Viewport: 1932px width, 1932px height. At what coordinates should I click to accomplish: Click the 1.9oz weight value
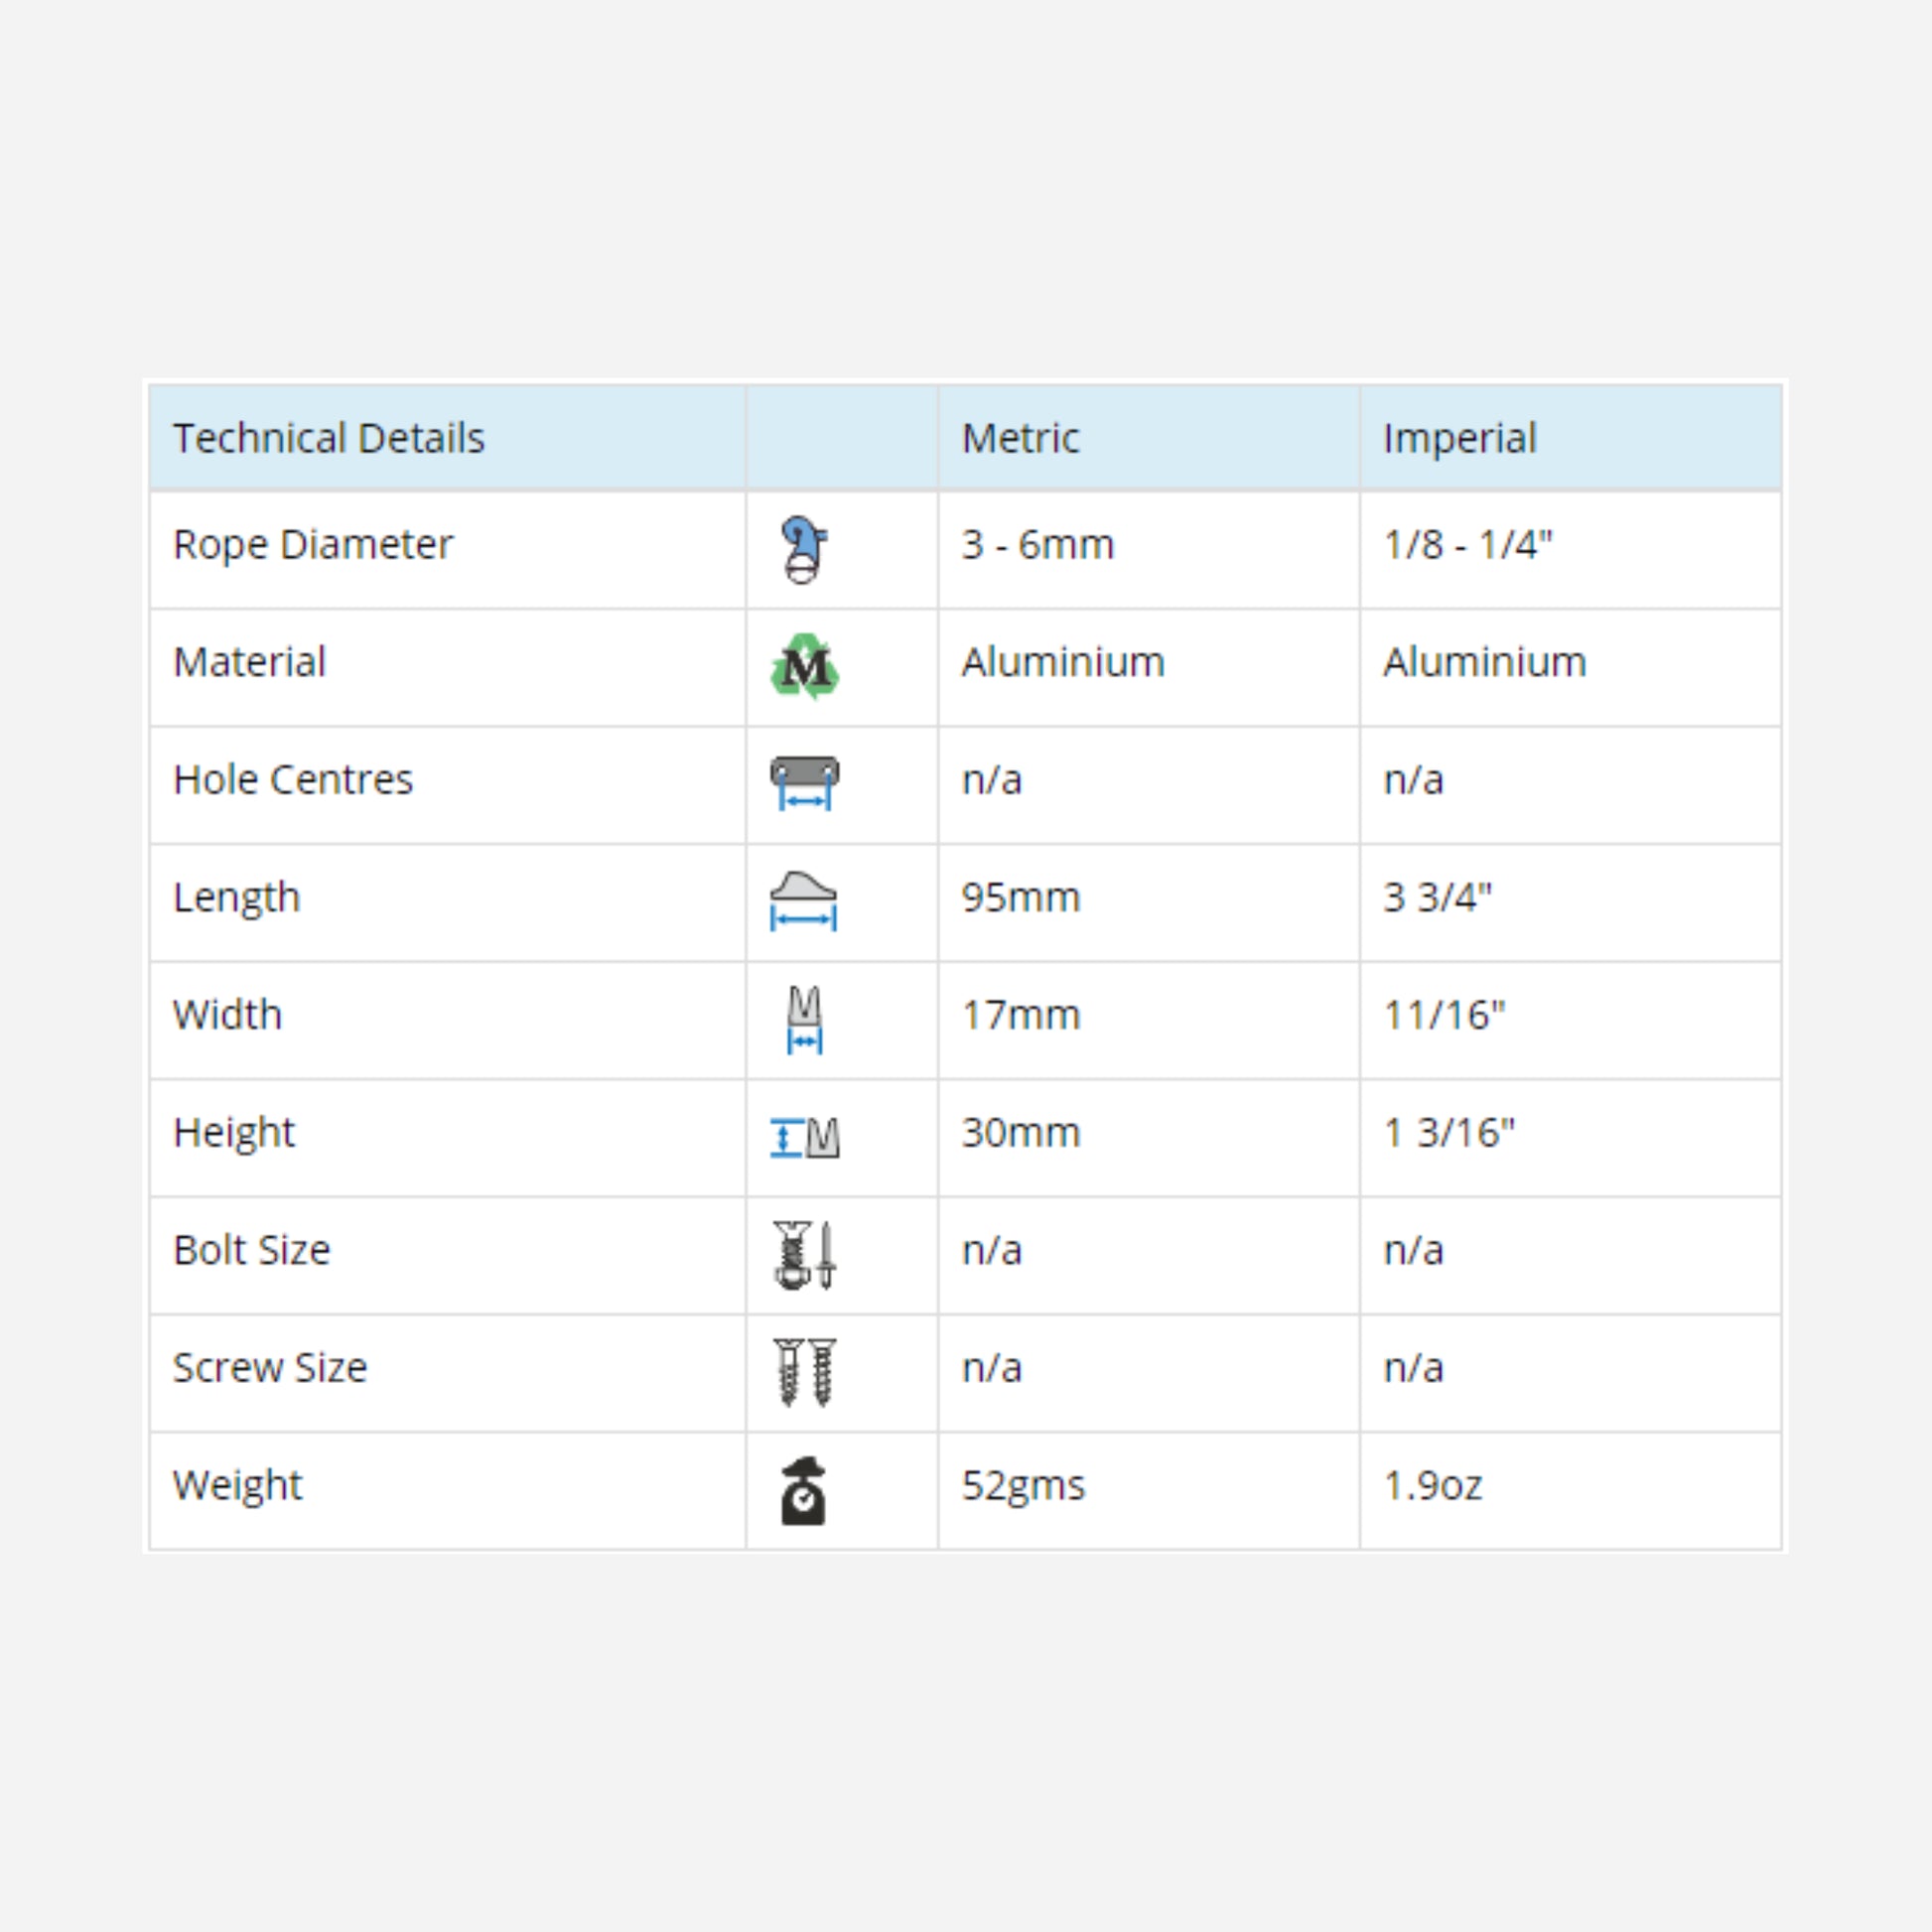[1432, 1485]
